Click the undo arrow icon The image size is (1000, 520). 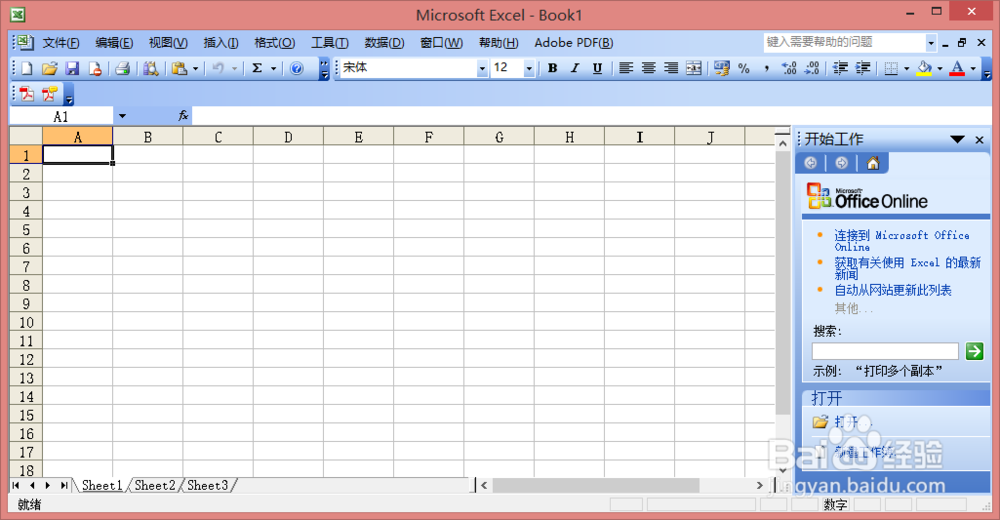[x=218, y=68]
